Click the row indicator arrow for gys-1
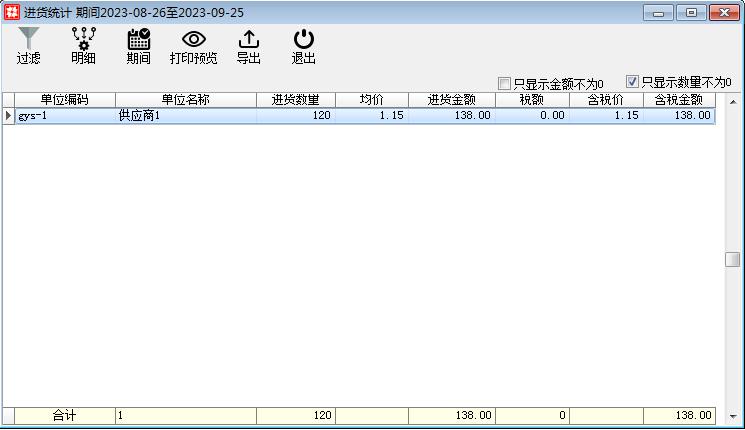745x430 pixels. click(x=9, y=116)
